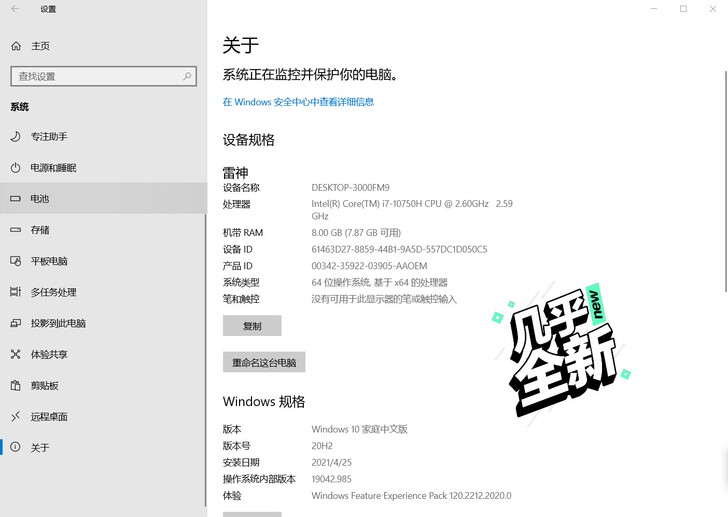728x517 pixels.
Task: Select 电池 settings page
Action: tap(103, 199)
